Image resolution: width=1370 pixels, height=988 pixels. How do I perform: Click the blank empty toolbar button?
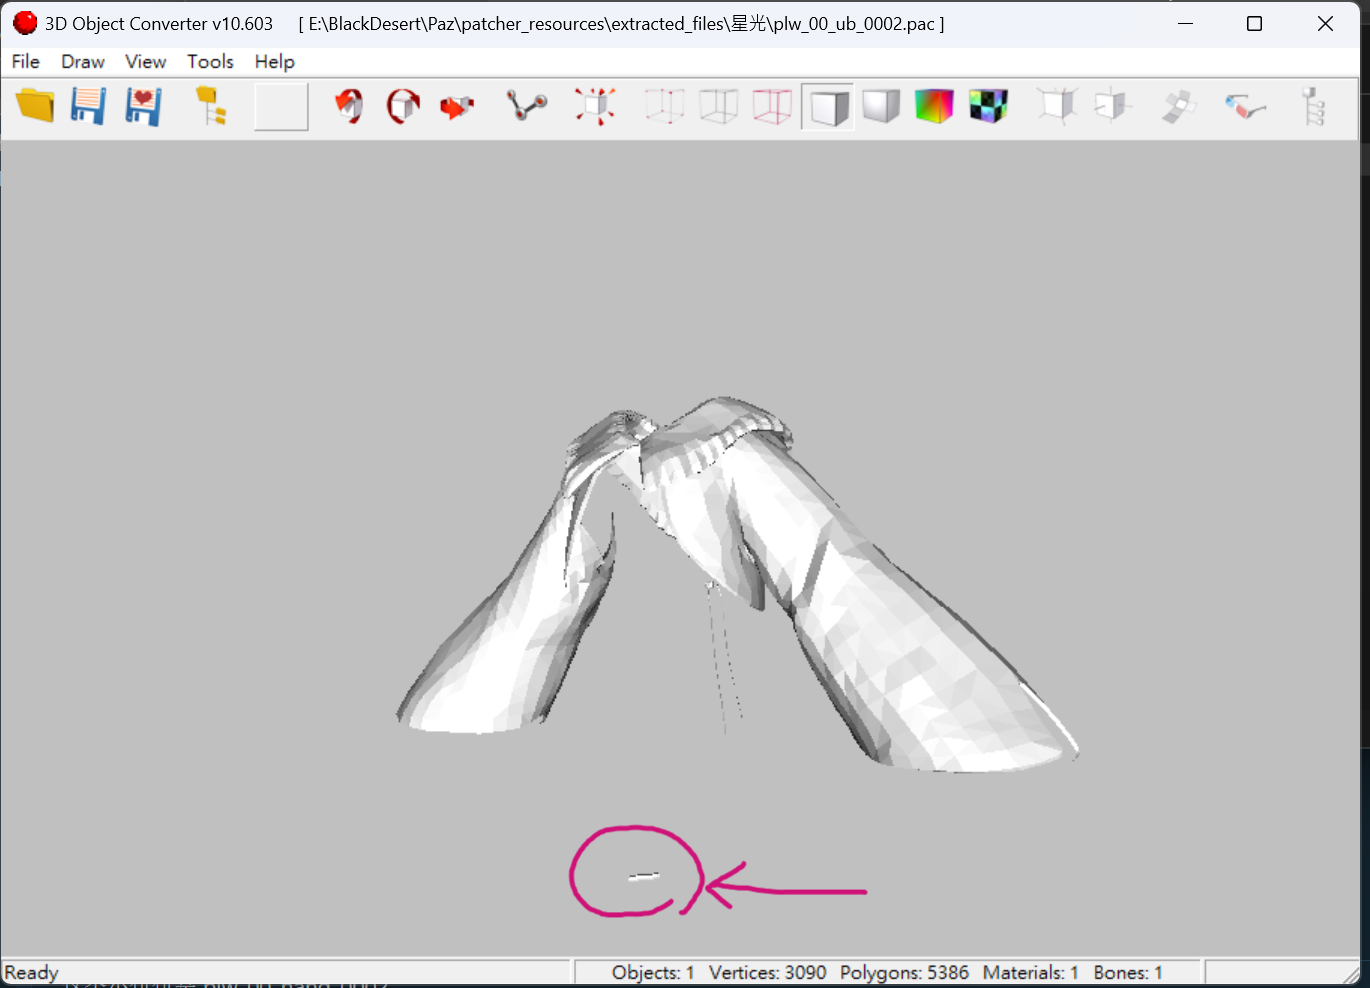pos(281,106)
